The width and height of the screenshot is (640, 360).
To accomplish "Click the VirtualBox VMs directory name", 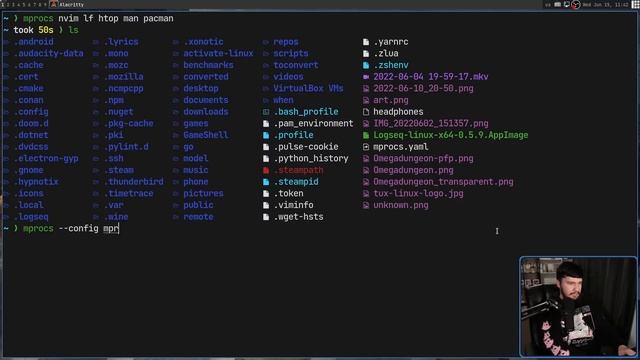I will point(309,89).
